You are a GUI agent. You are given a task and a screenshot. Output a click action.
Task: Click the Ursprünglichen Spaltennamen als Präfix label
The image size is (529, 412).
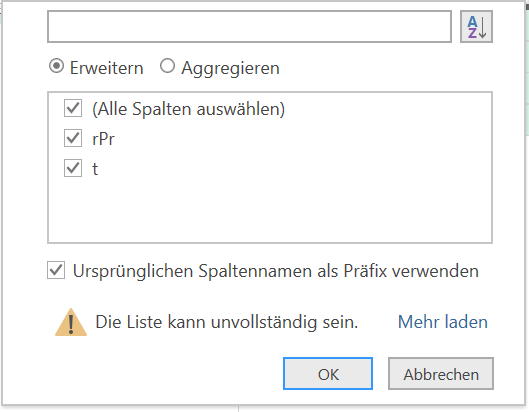[x=276, y=271]
